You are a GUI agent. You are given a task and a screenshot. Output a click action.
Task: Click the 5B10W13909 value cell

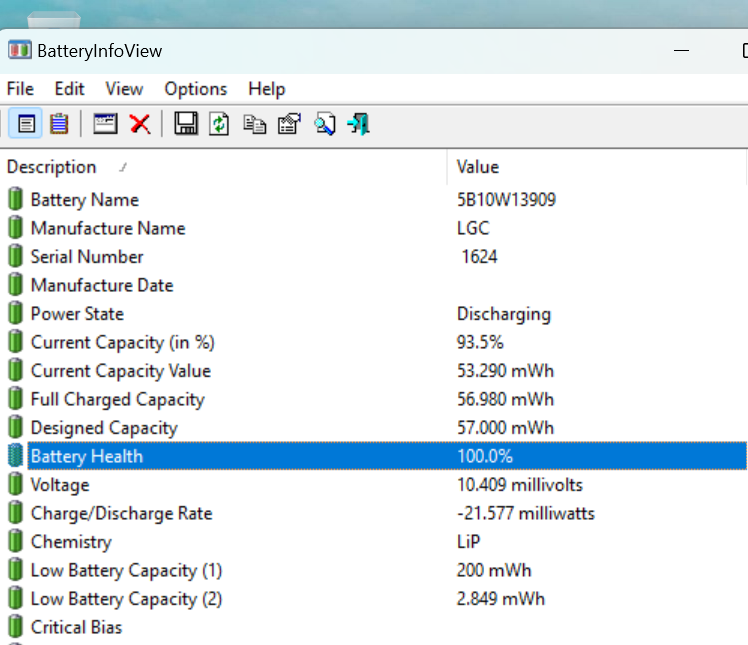pos(506,199)
